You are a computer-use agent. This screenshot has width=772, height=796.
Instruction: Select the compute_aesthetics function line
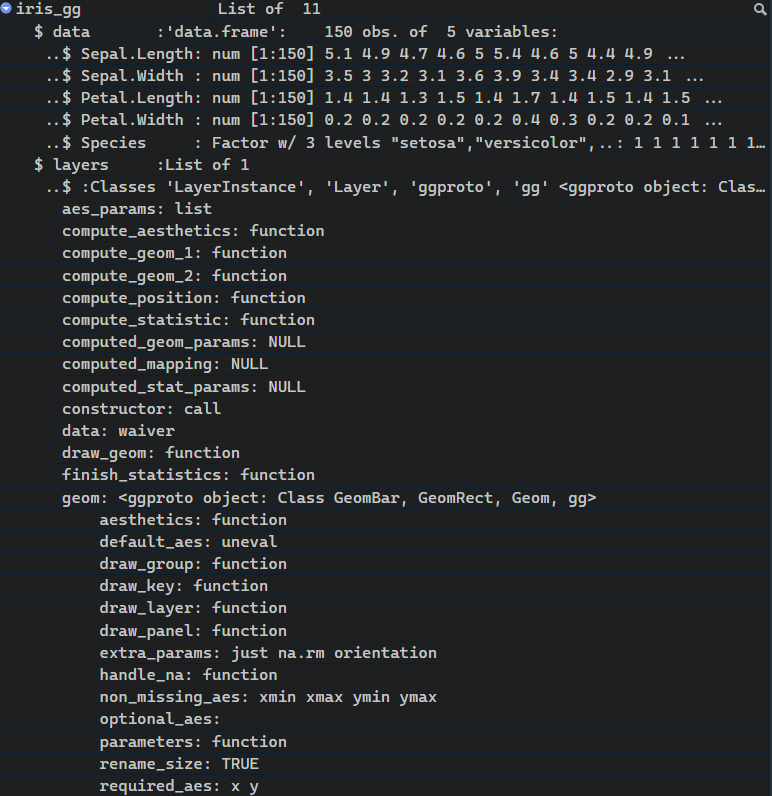(193, 231)
